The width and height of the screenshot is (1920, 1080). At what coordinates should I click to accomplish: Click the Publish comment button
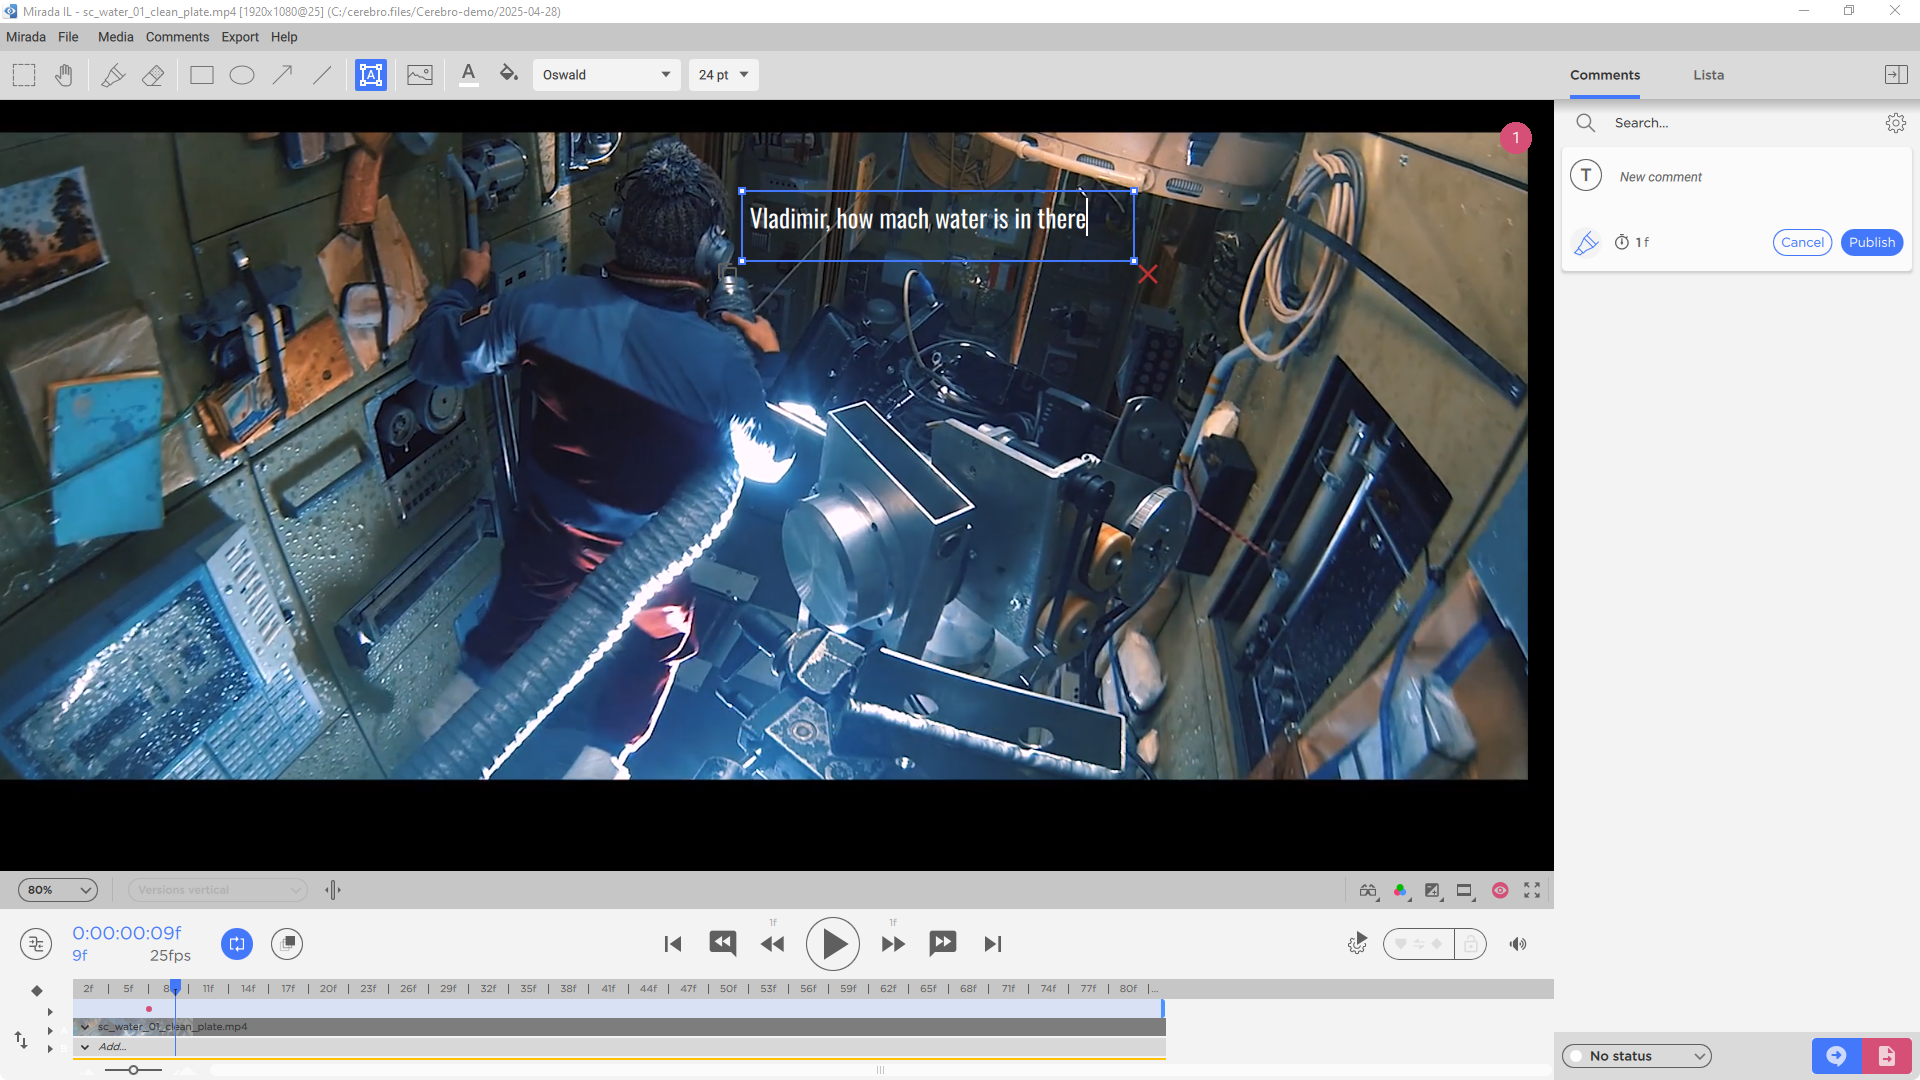(x=1871, y=242)
